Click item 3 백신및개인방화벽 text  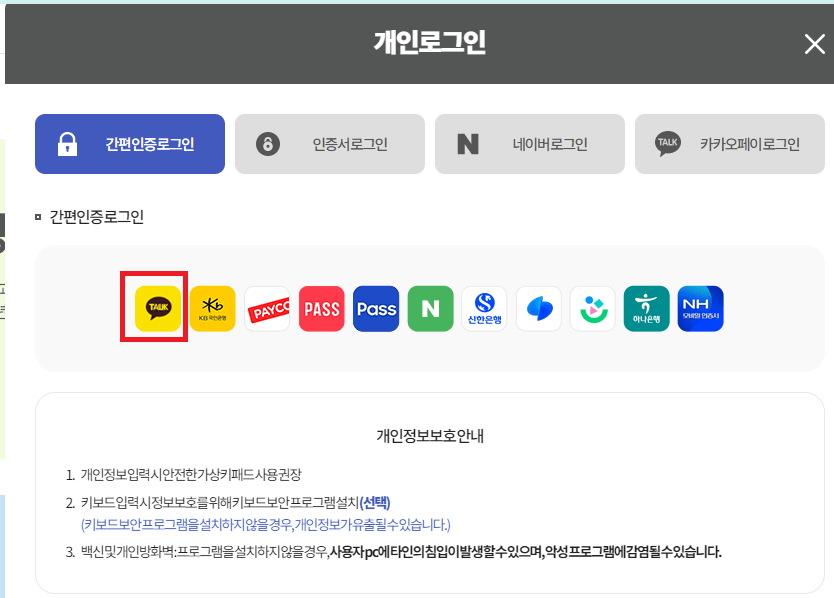[401, 552]
